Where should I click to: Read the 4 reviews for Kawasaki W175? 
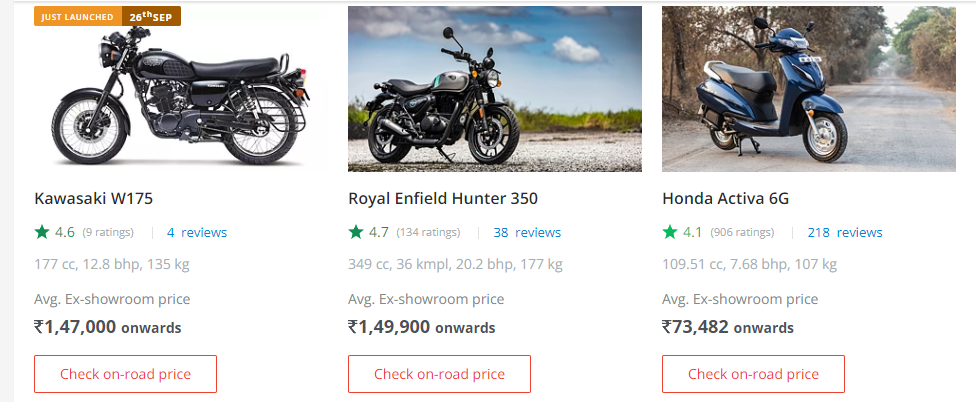pyautogui.click(x=197, y=232)
